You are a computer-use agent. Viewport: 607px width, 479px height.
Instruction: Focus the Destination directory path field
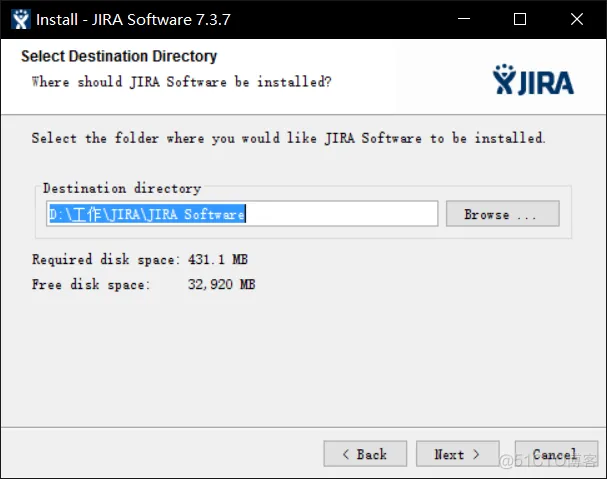point(242,214)
